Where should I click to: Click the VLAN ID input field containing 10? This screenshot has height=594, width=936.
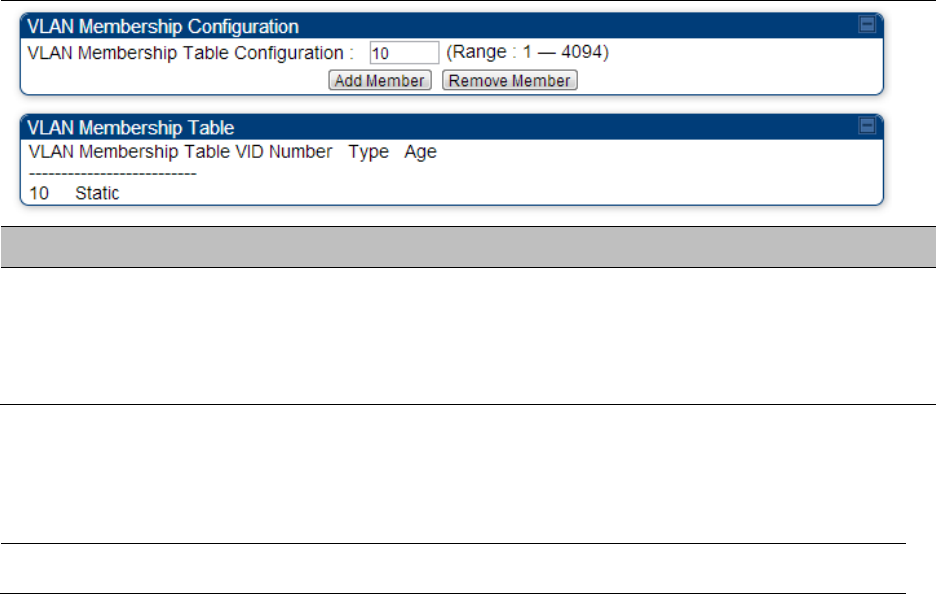[404, 53]
